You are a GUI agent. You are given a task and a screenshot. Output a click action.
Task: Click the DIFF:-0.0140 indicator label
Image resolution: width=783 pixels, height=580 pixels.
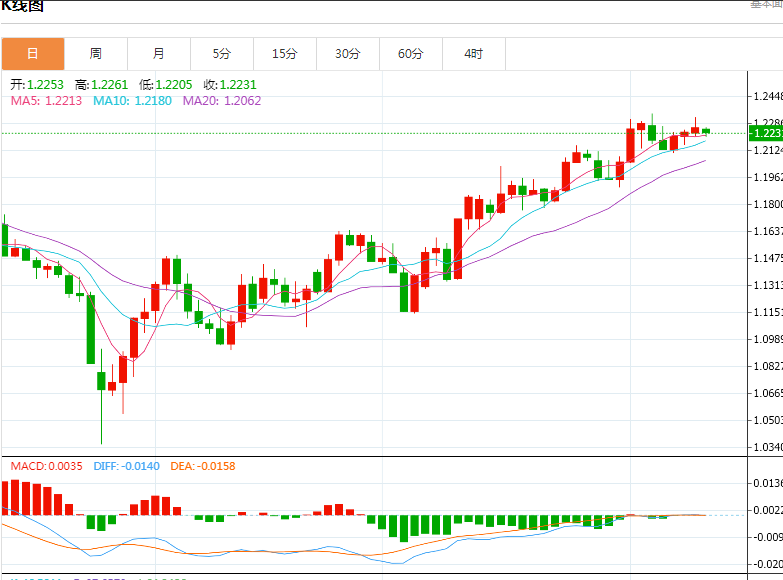[x=126, y=466]
